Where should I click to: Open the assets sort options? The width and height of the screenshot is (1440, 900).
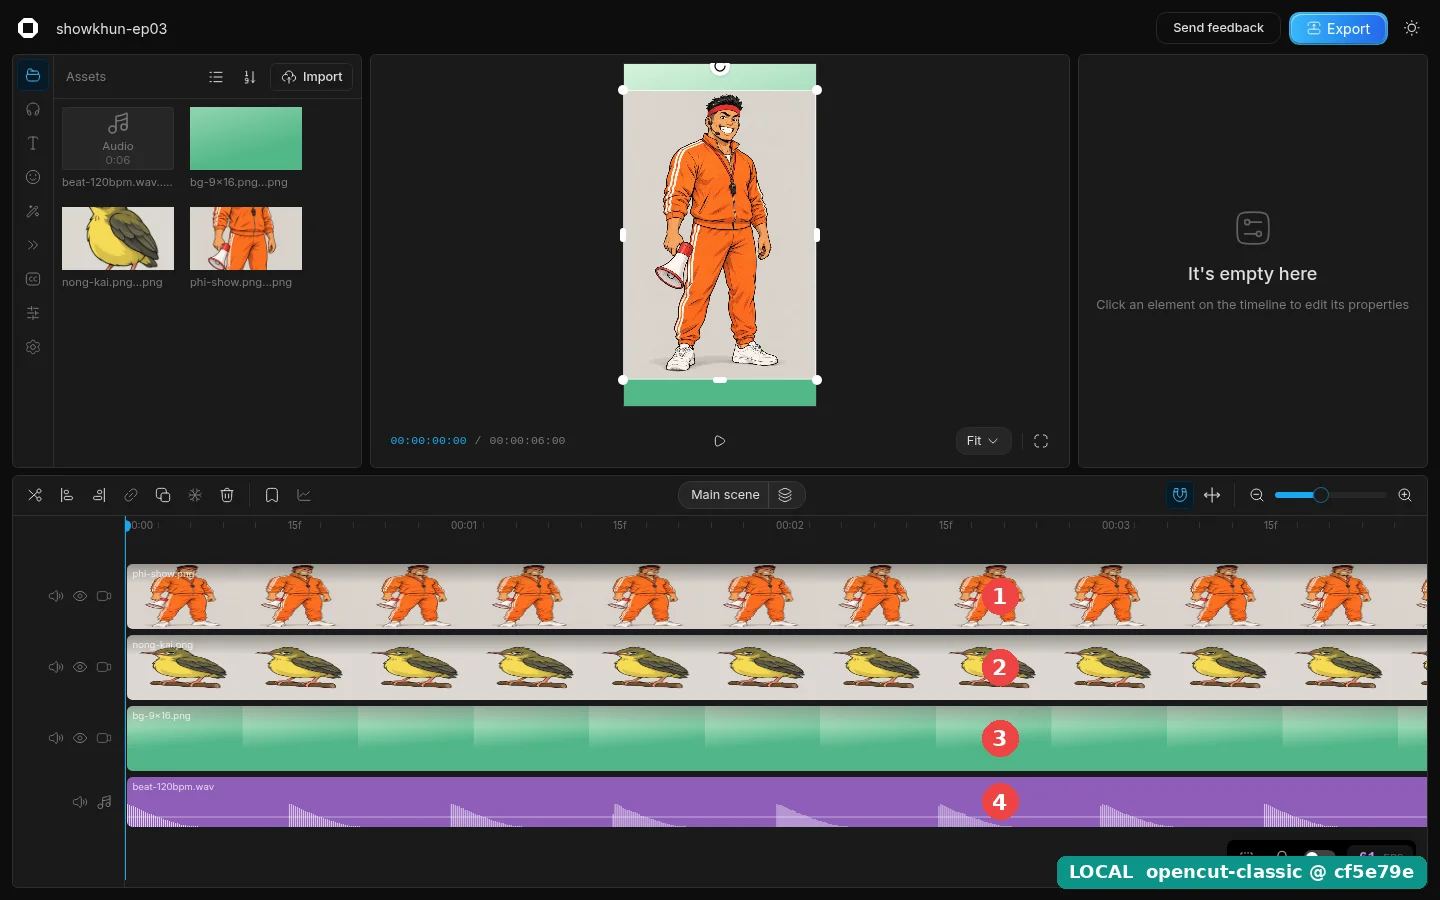coord(250,77)
